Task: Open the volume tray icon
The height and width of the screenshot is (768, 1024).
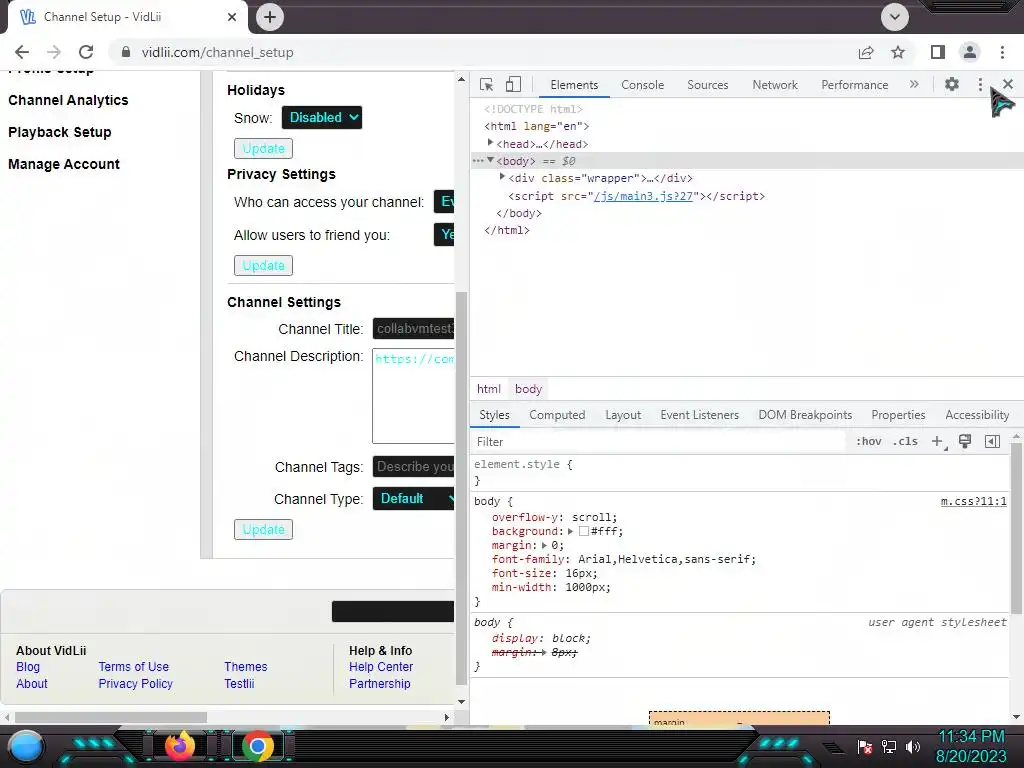Action: click(x=913, y=746)
